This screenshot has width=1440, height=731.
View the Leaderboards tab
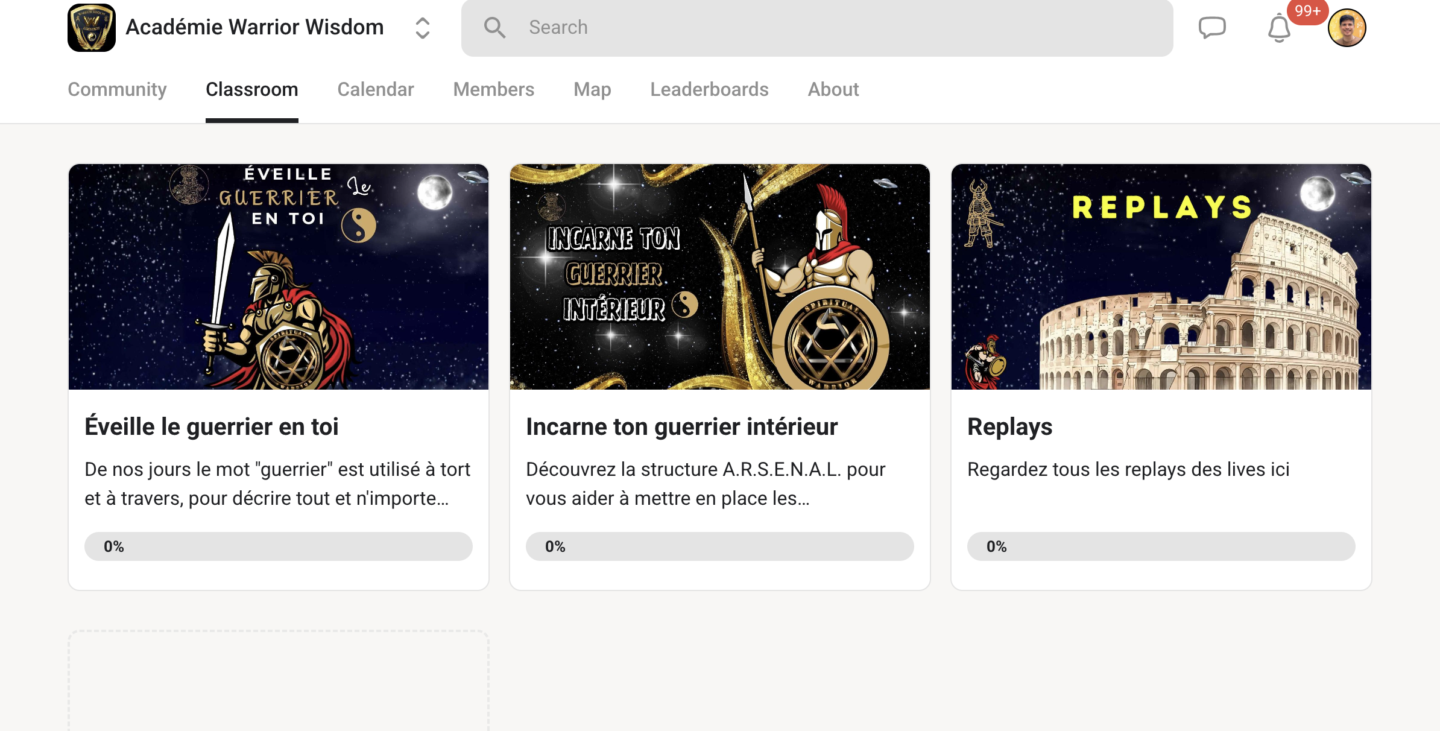(x=709, y=89)
